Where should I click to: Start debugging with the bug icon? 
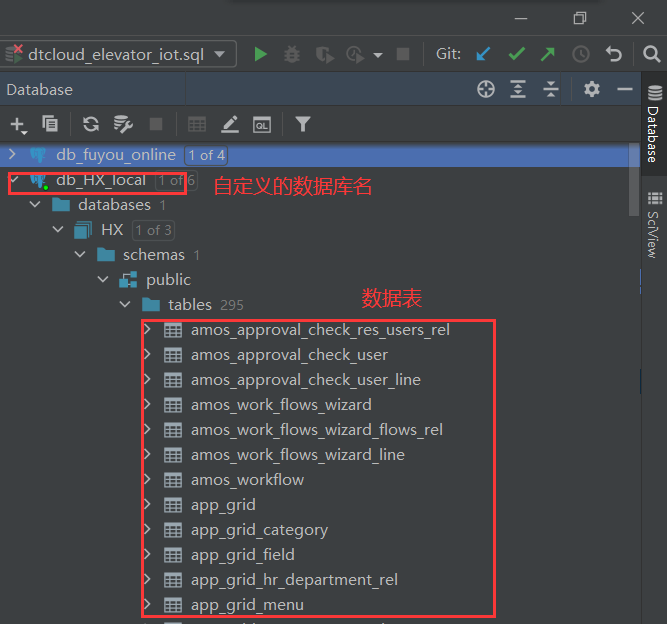pos(292,54)
